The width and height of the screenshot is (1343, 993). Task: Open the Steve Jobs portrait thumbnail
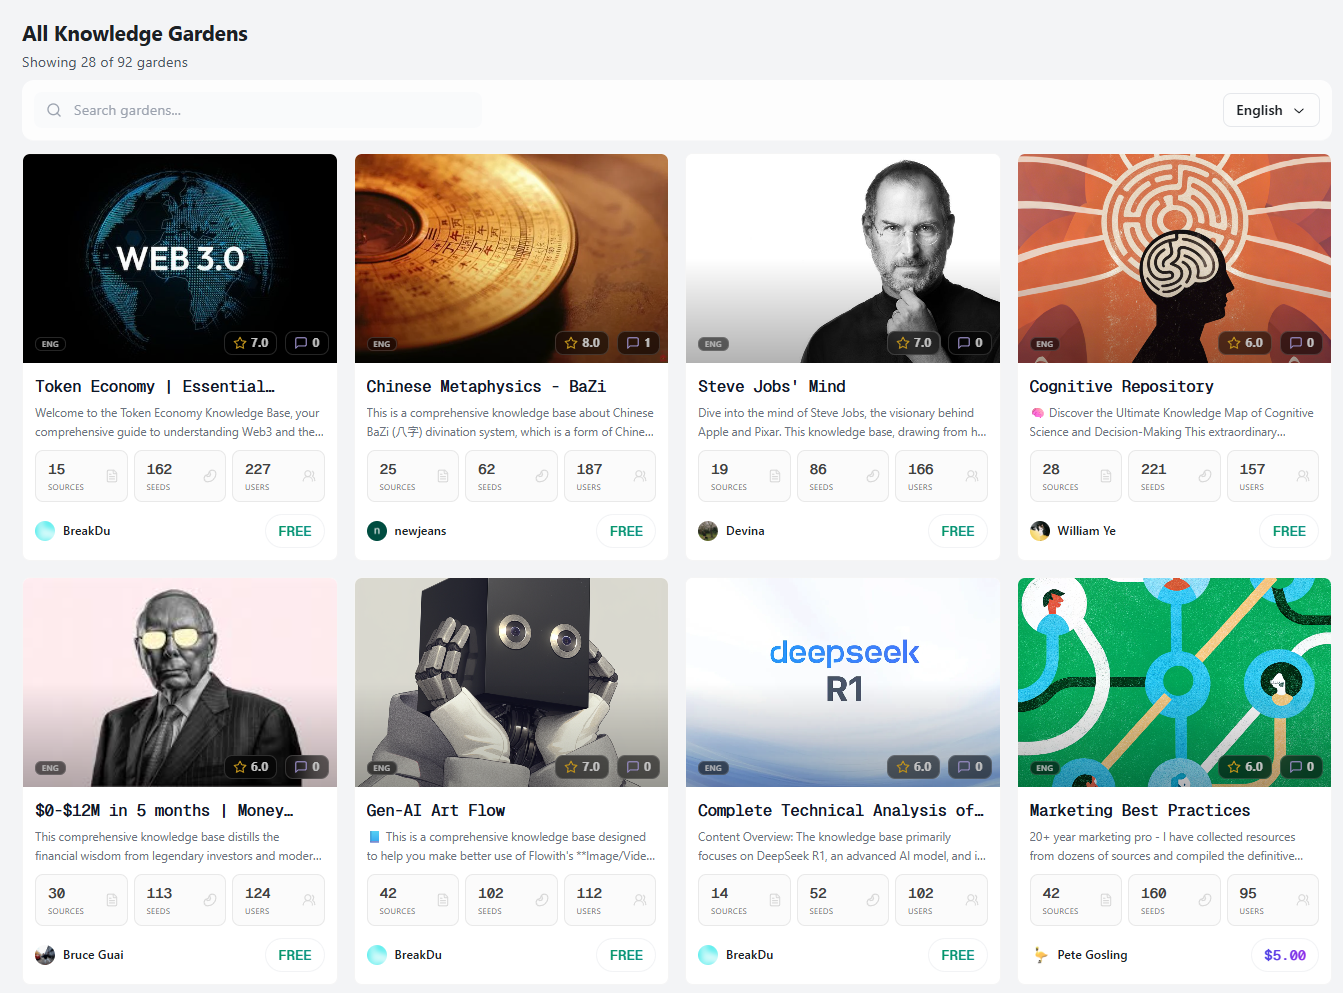(843, 258)
